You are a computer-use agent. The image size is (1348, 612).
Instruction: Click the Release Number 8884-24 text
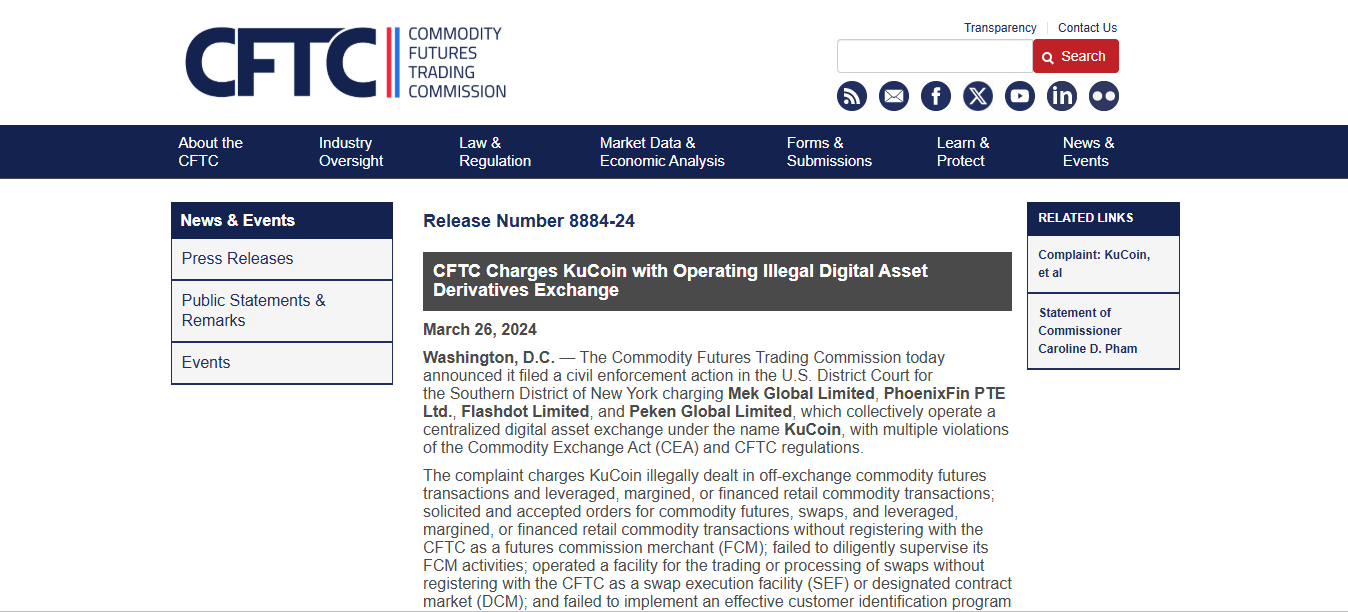pyautogui.click(x=529, y=221)
